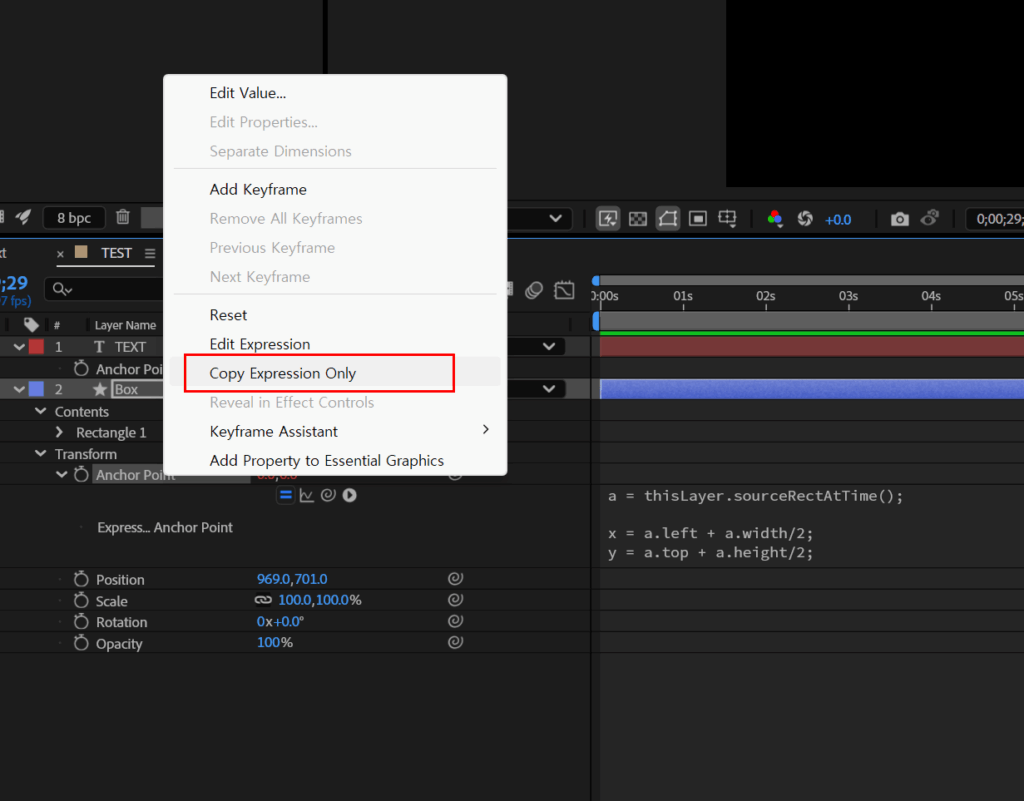
Task: Toggle the enable expression equals icon
Action: pos(285,495)
